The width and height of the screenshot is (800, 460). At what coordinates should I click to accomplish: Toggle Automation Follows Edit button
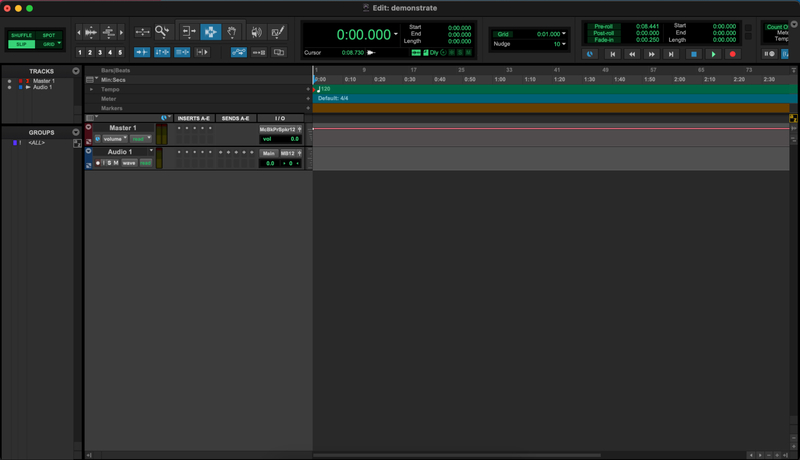pos(239,52)
